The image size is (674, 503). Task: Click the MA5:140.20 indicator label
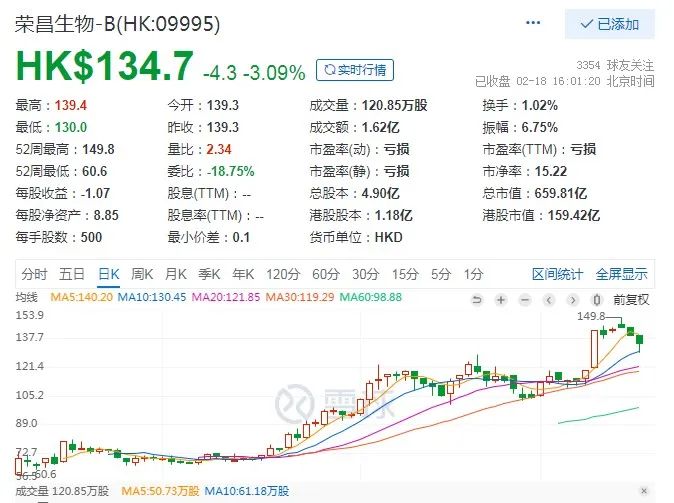(x=82, y=297)
